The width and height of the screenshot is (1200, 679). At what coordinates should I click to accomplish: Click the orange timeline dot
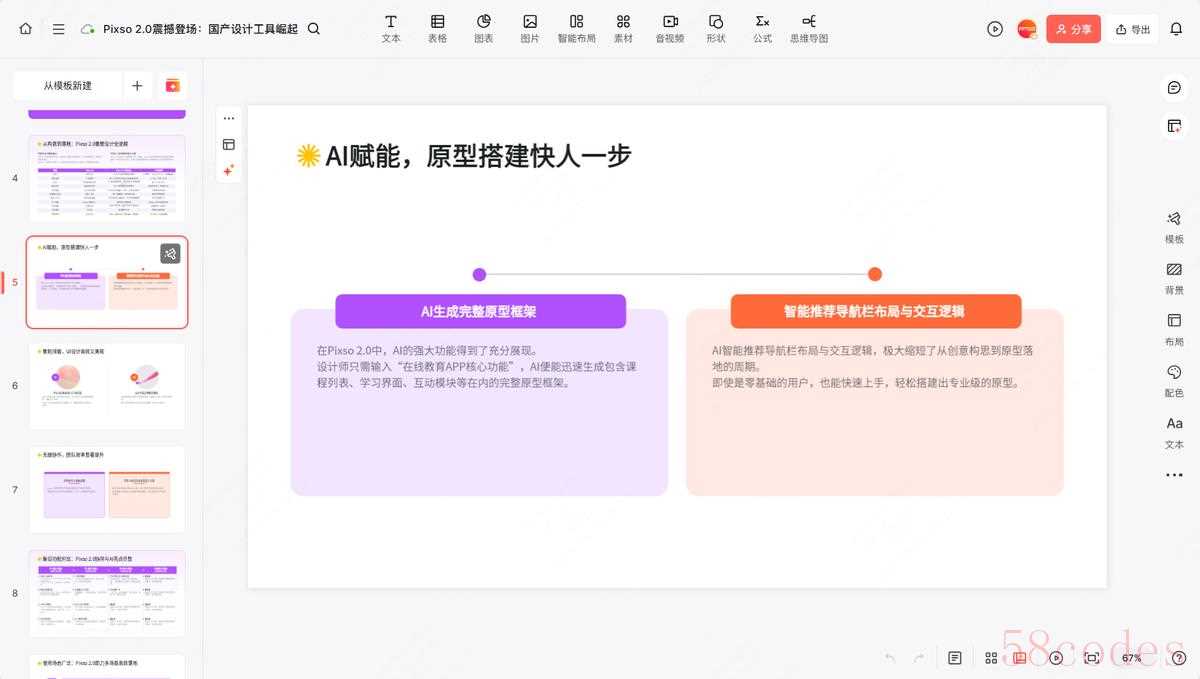click(875, 274)
